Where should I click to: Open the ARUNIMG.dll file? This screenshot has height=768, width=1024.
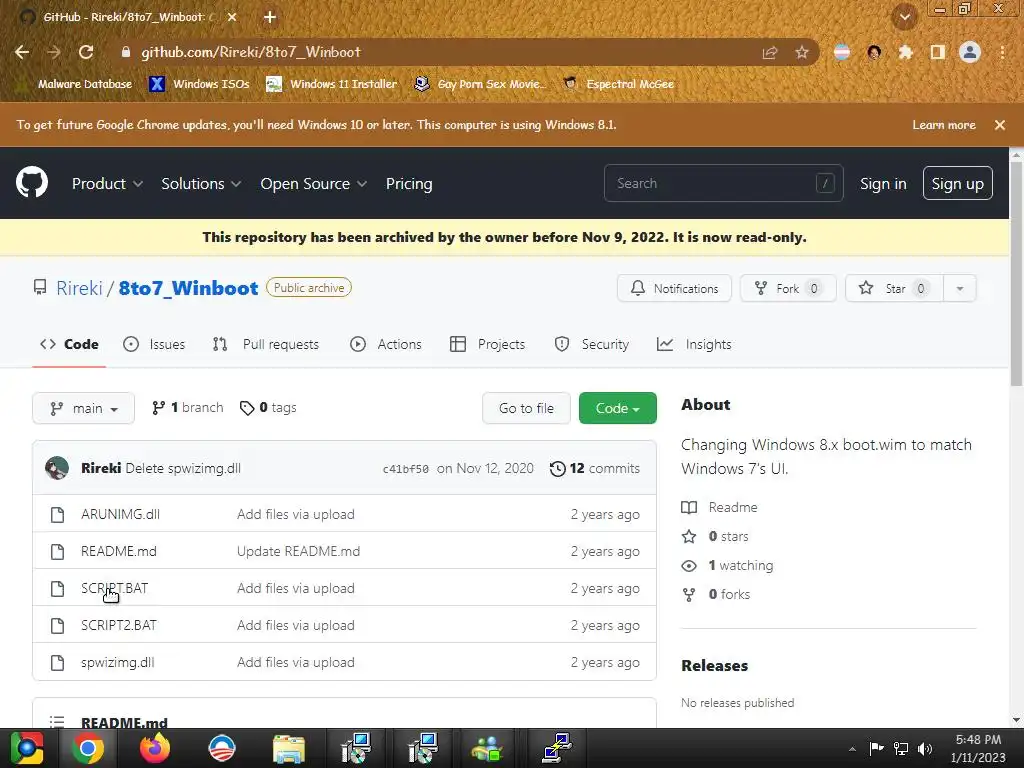pos(120,514)
